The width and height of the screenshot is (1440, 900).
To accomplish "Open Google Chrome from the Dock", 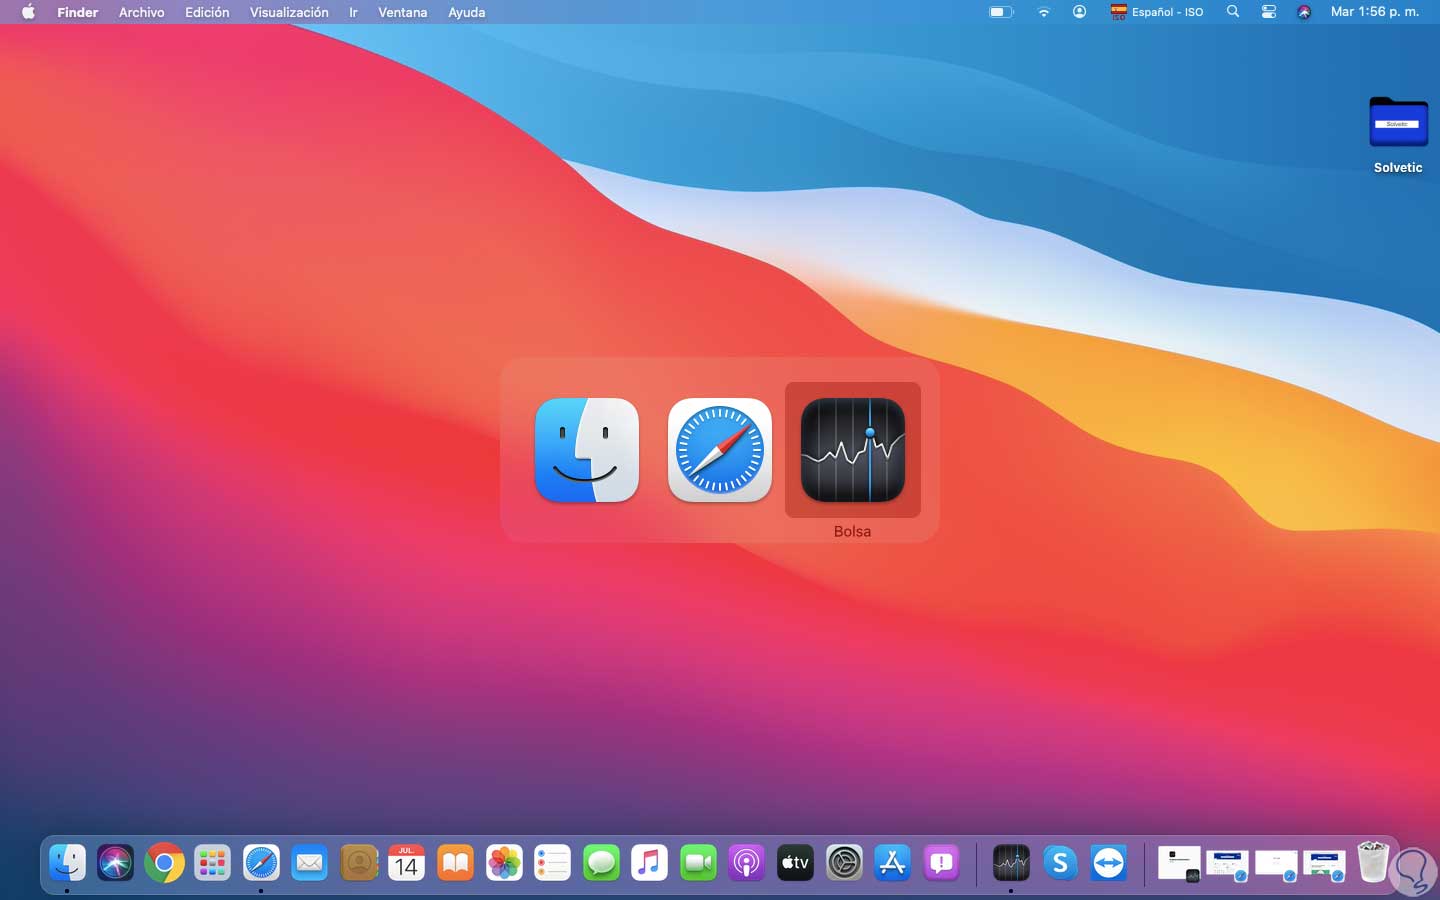I will 164,863.
